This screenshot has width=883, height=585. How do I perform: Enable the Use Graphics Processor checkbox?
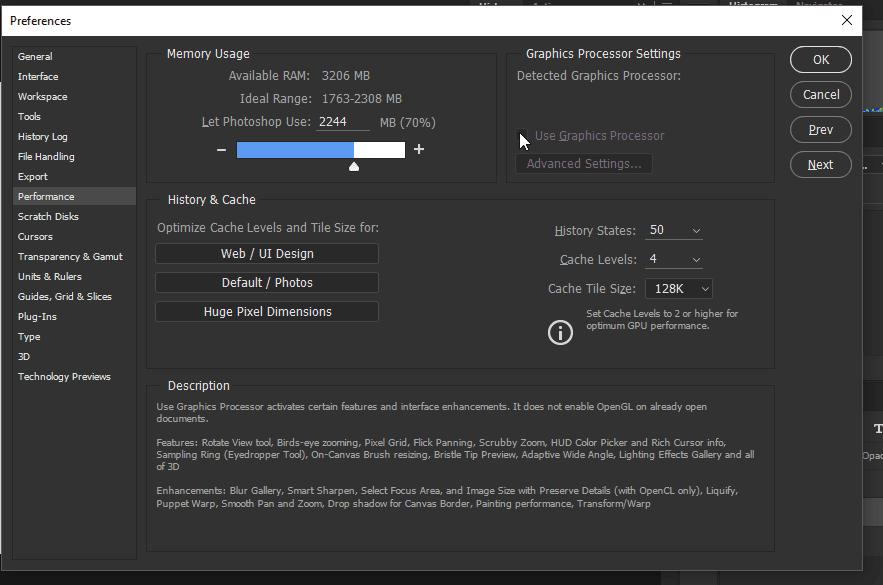click(x=523, y=136)
